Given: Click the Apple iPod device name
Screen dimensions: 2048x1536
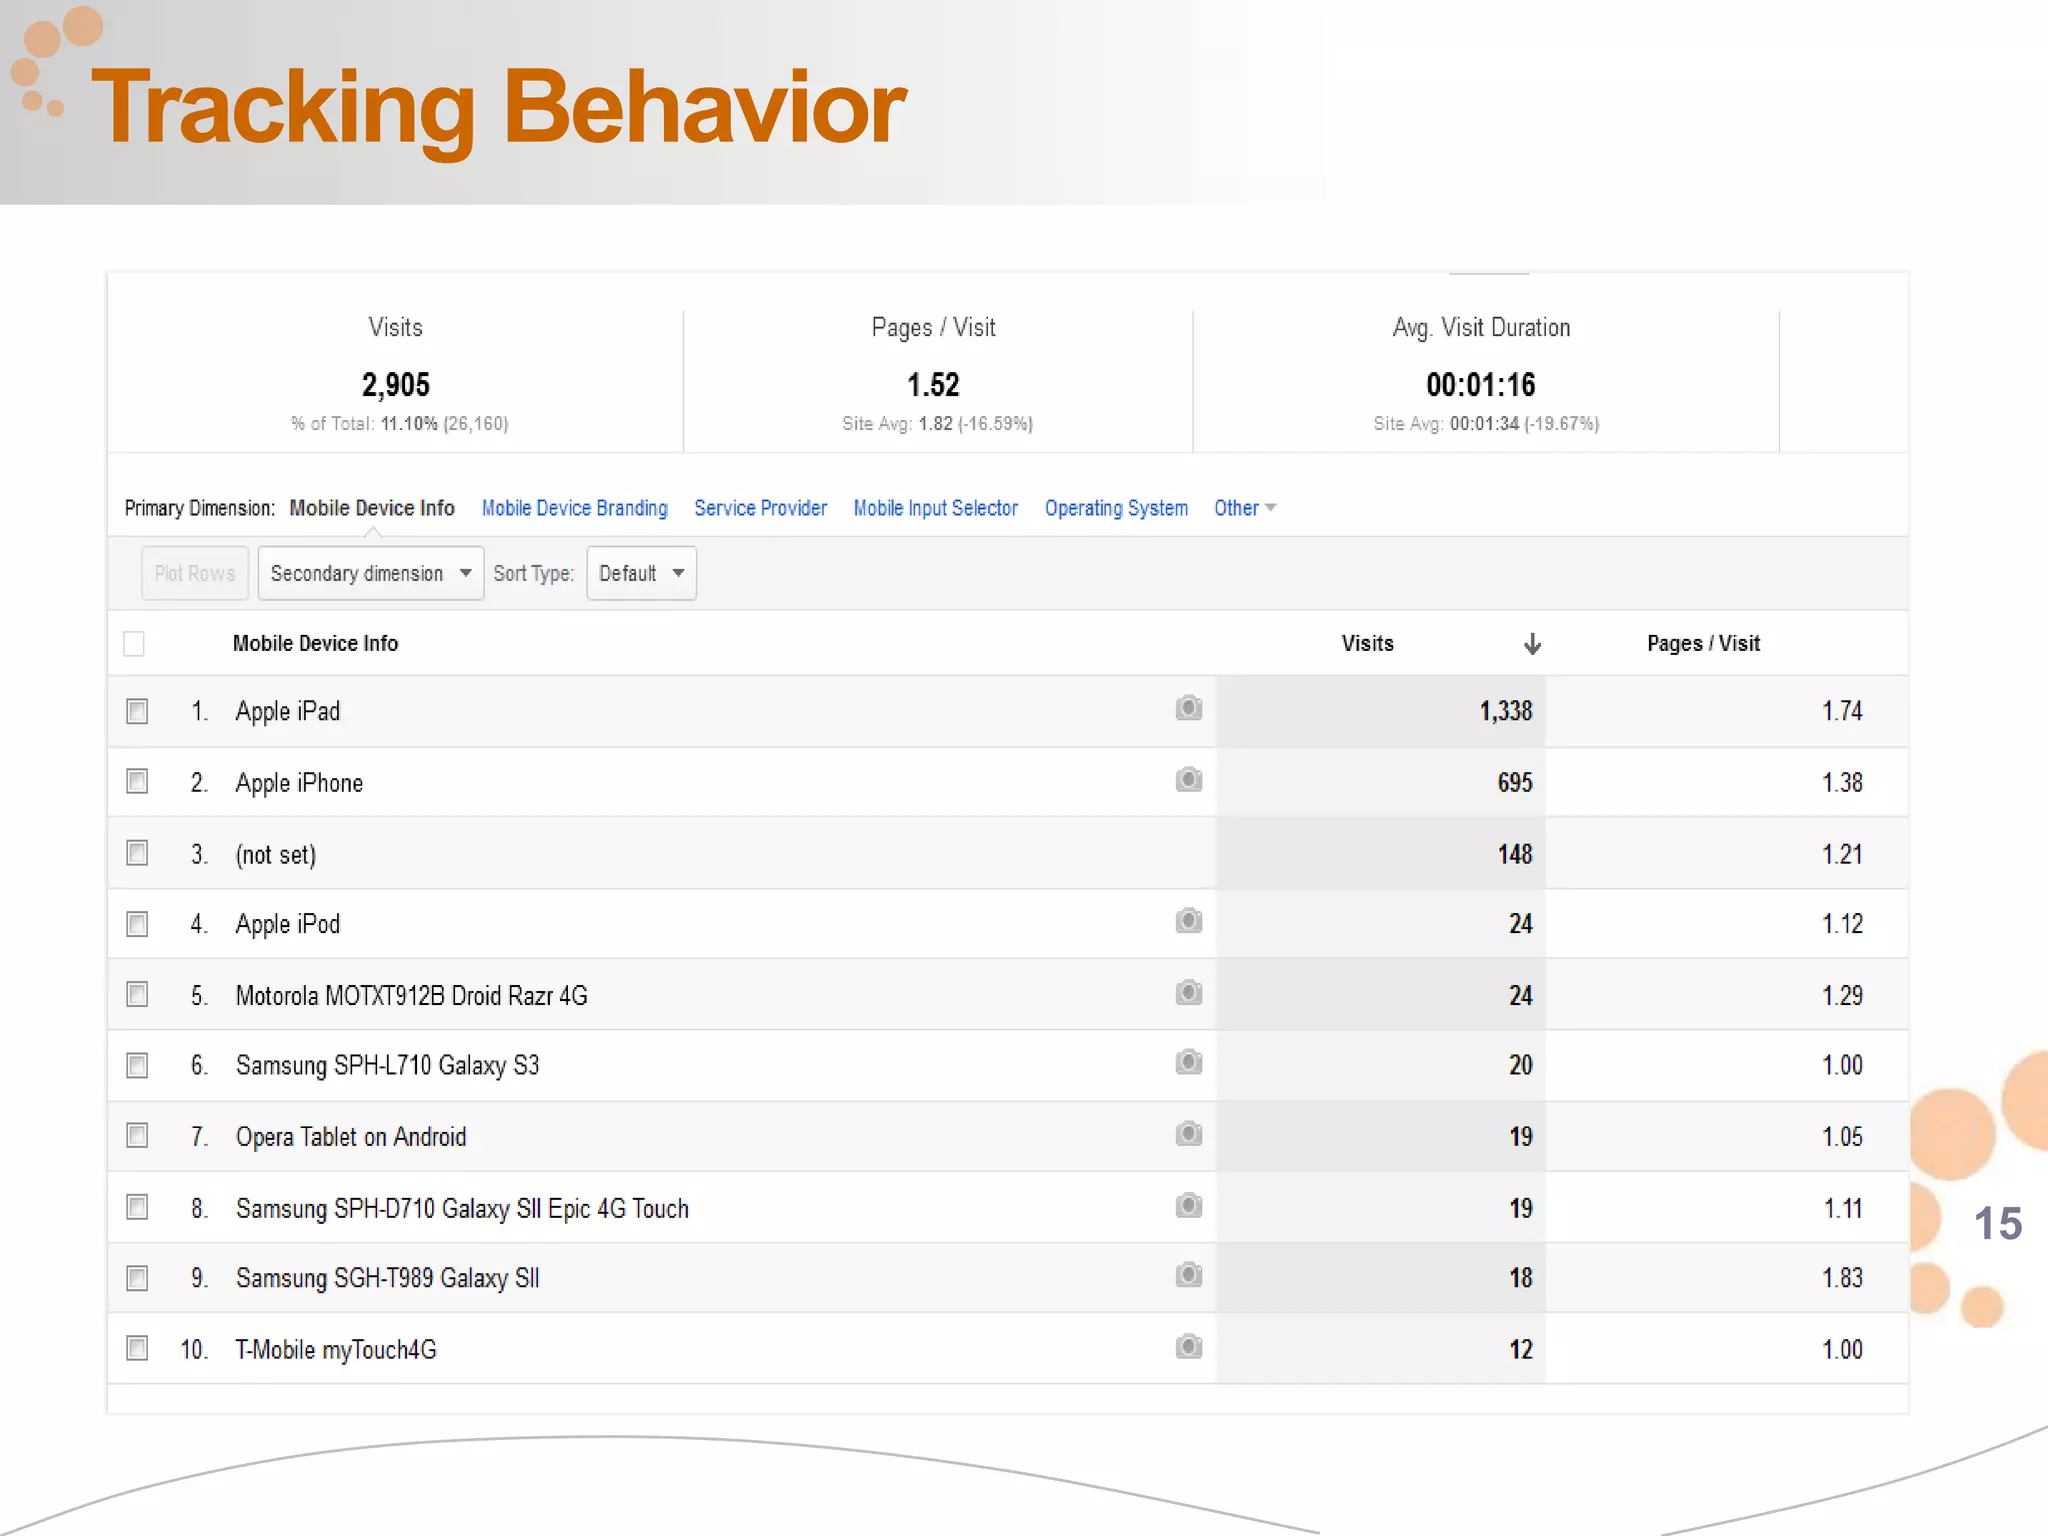Looking at the screenshot, I should [288, 924].
